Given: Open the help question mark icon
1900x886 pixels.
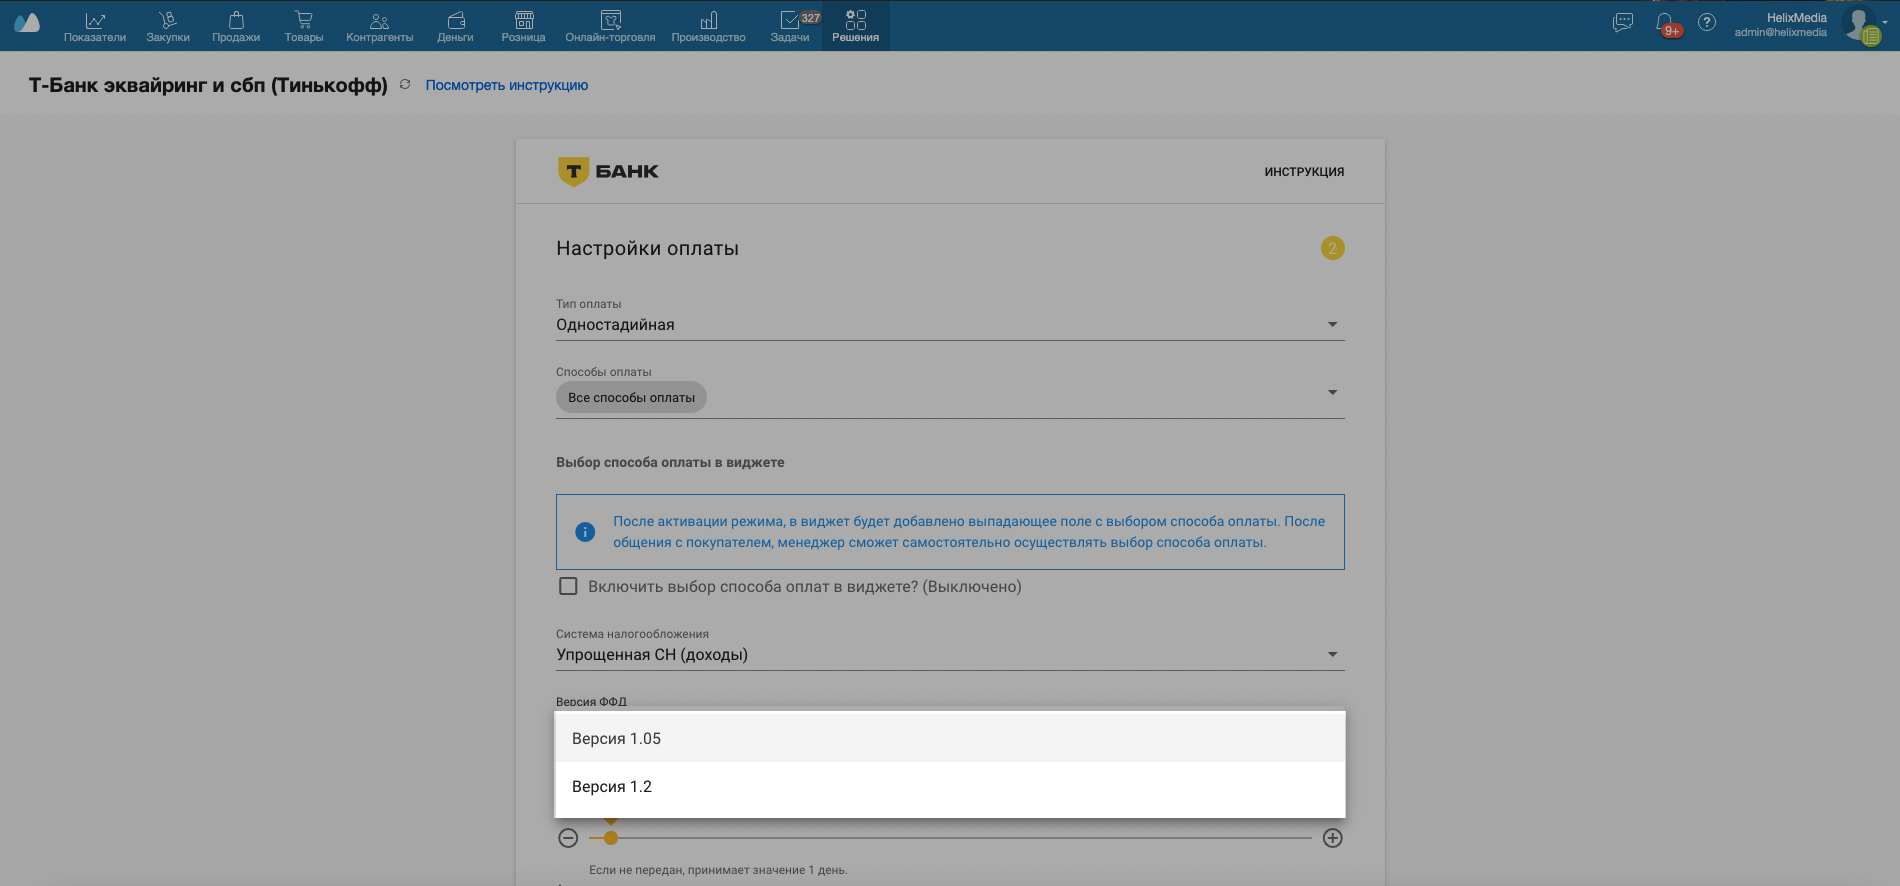Looking at the screenshot, I should (1707, 22).
